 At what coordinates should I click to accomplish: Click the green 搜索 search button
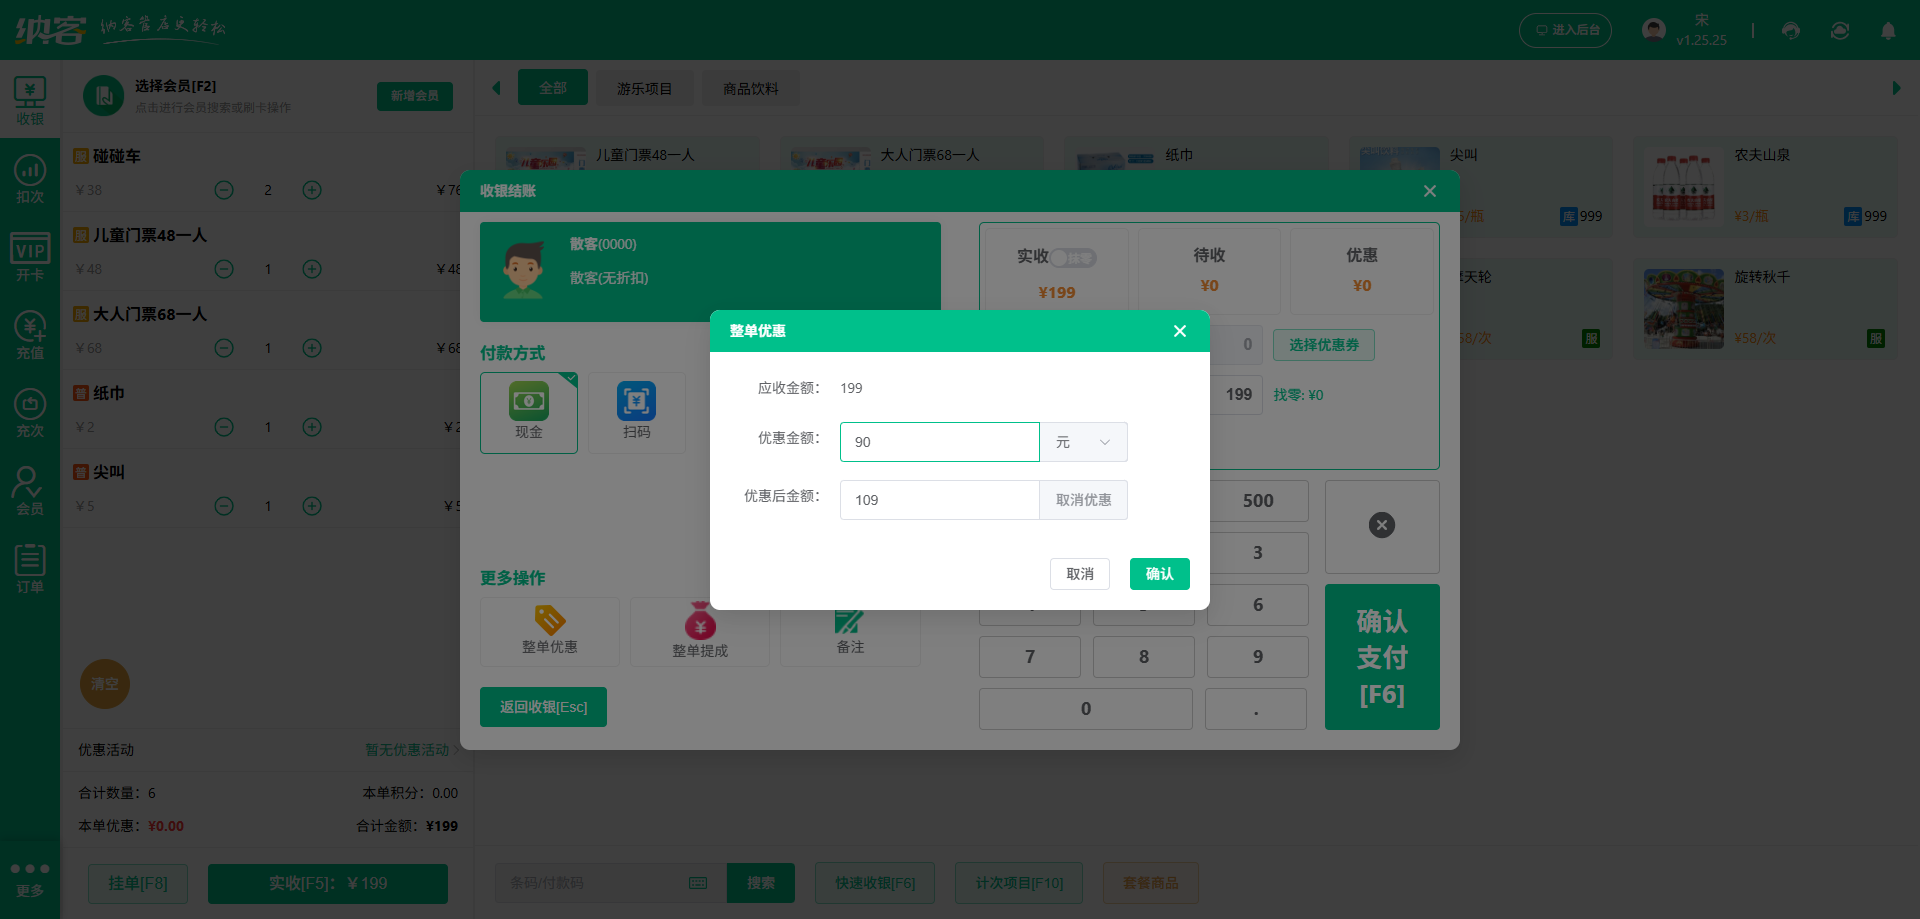[761, 883]
